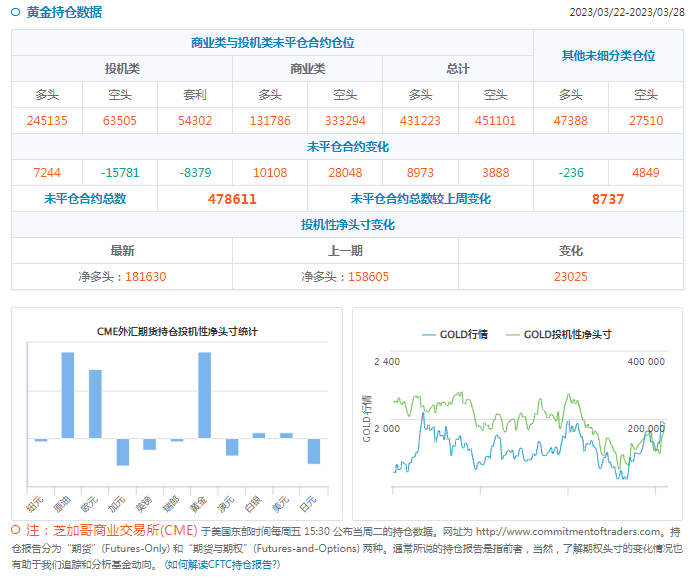Select the other short value 27510
This screenshot has height=582, width=700.
[x=646, y=121]
